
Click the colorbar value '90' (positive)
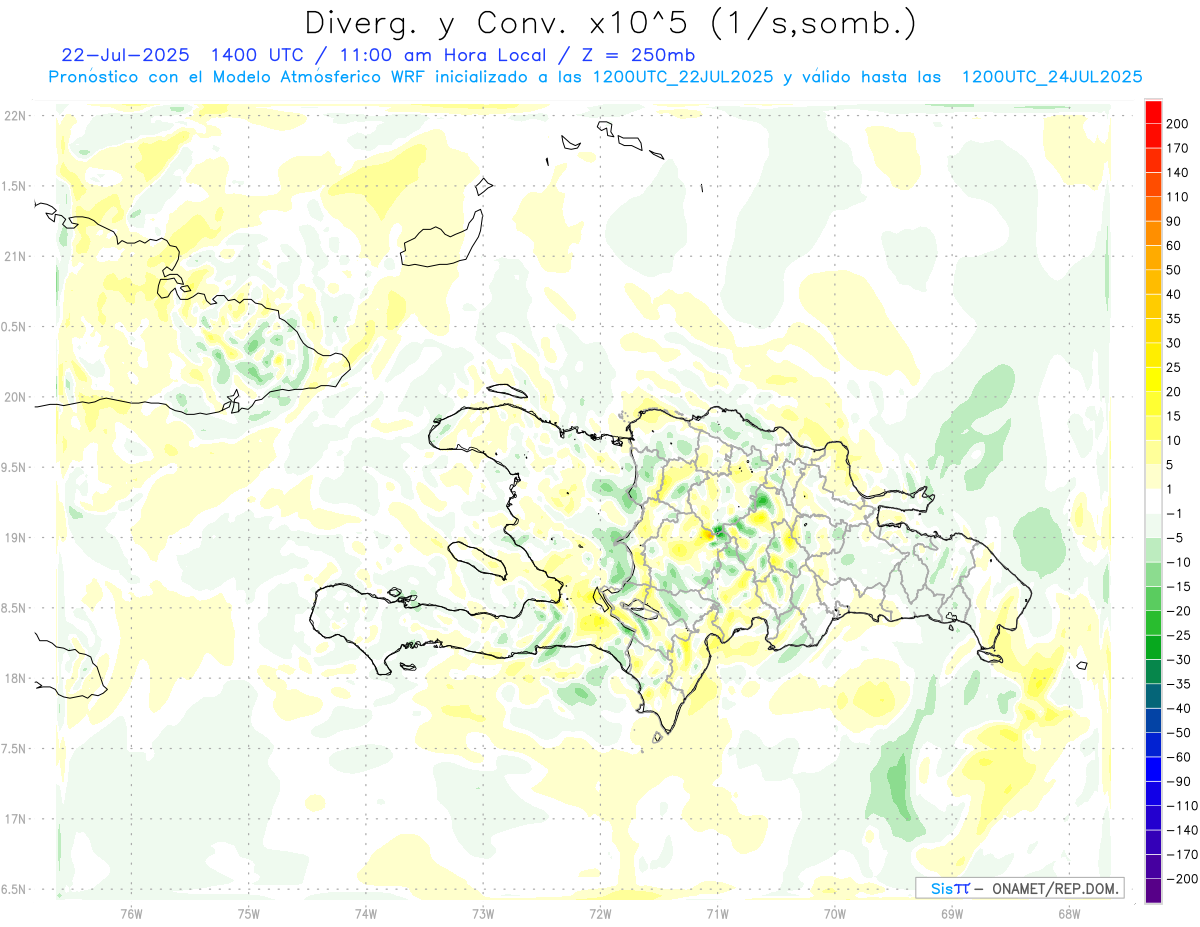click(1174, 221)
